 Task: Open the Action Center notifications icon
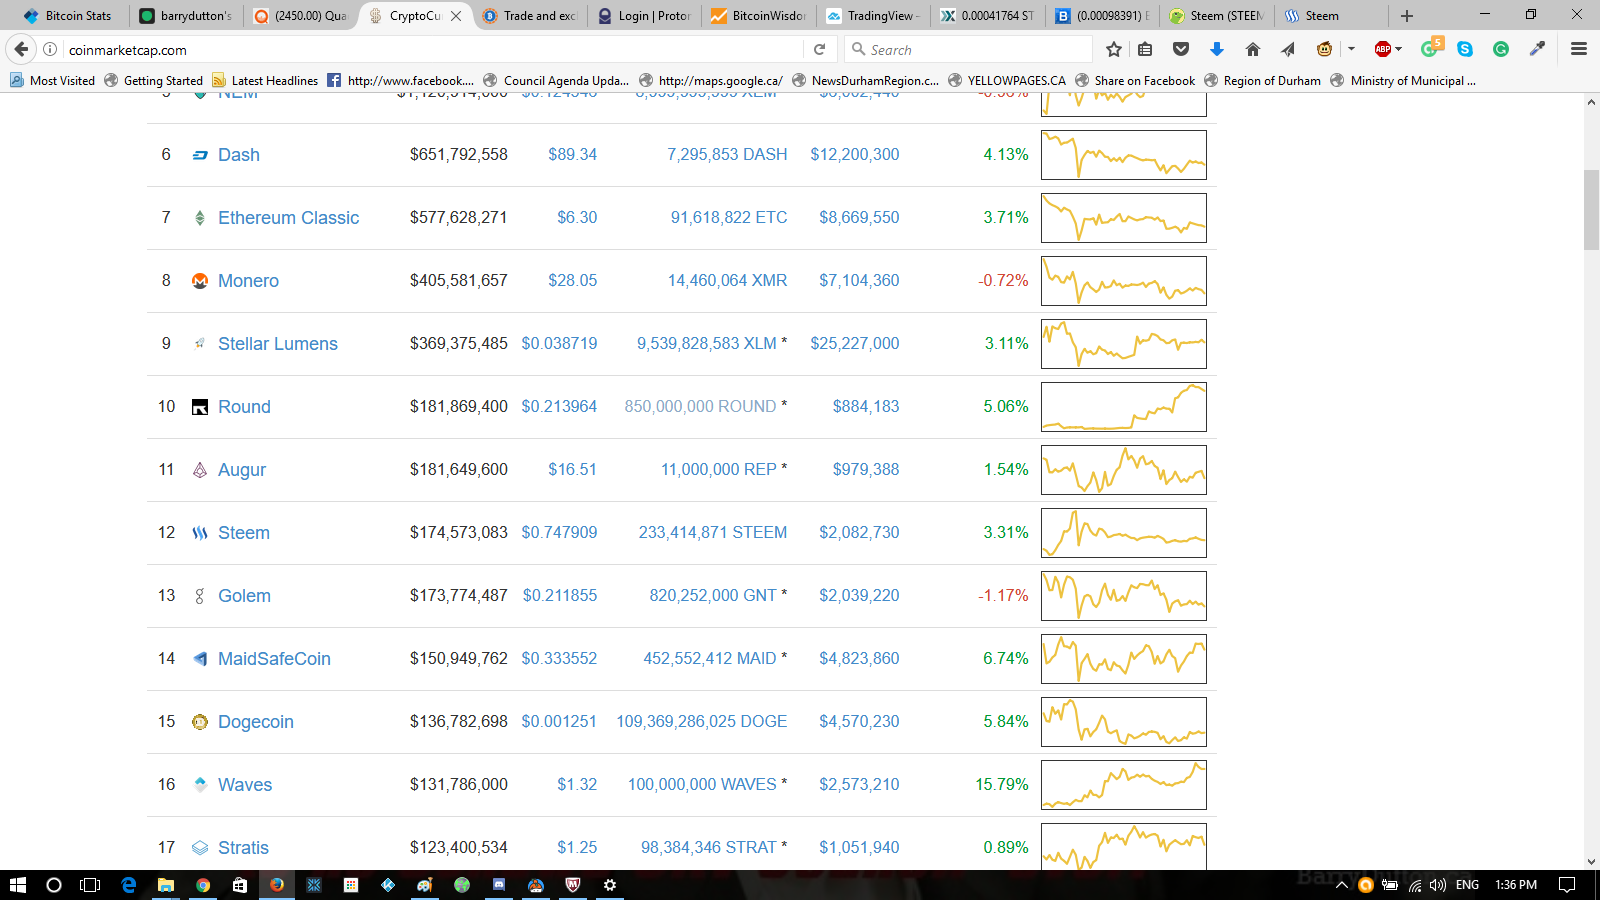(1567, 885)
